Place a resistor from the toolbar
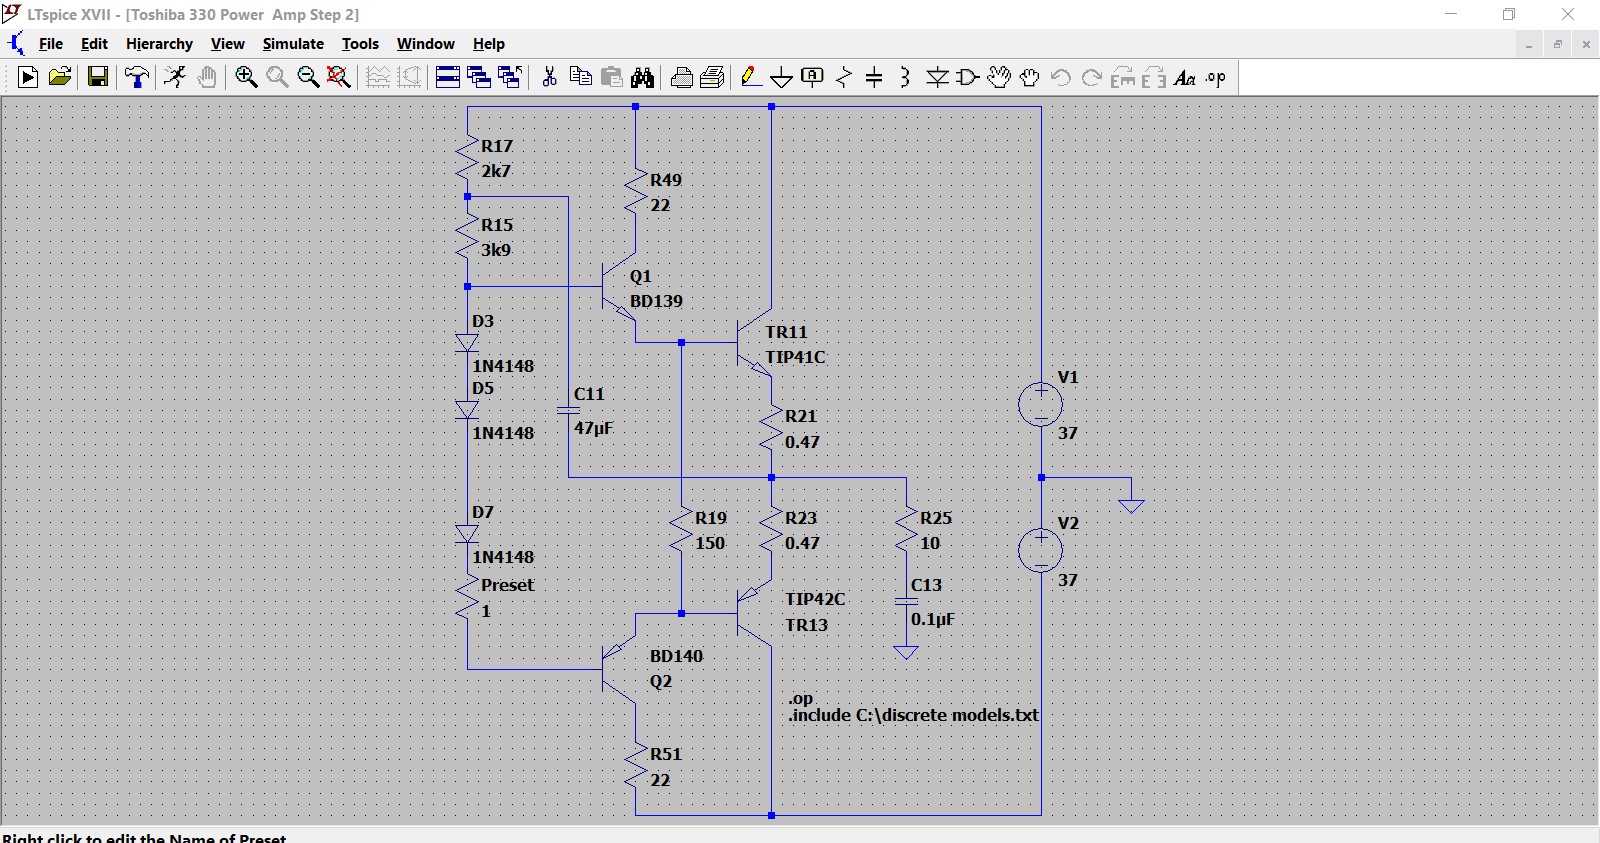 pyautogui.click(x=844, y=77)
